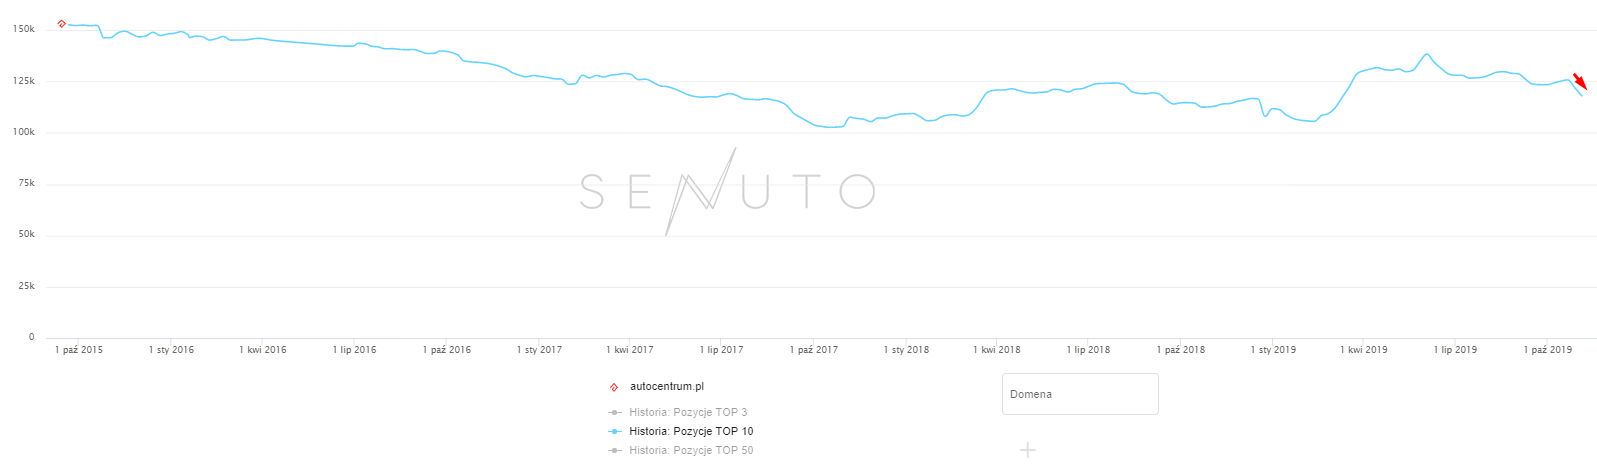Click the gray legend marker for TOP 3
The width and height of the screenshot is (1597, 466).
[615, 412]
